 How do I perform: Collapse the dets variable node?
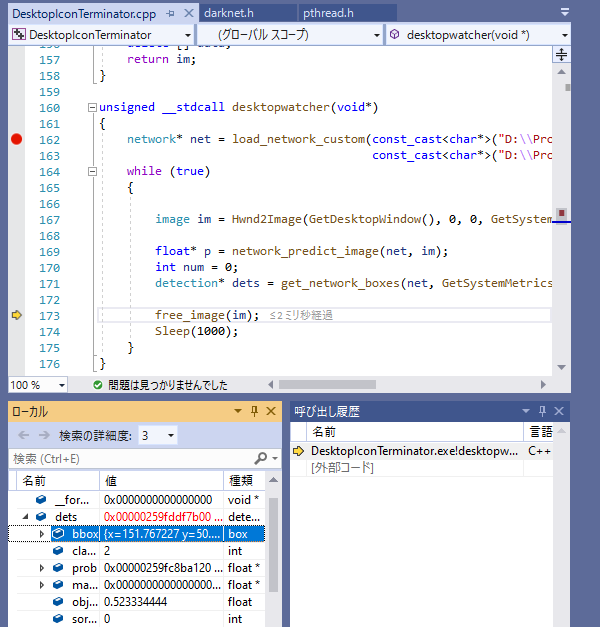tap(26, 517)
